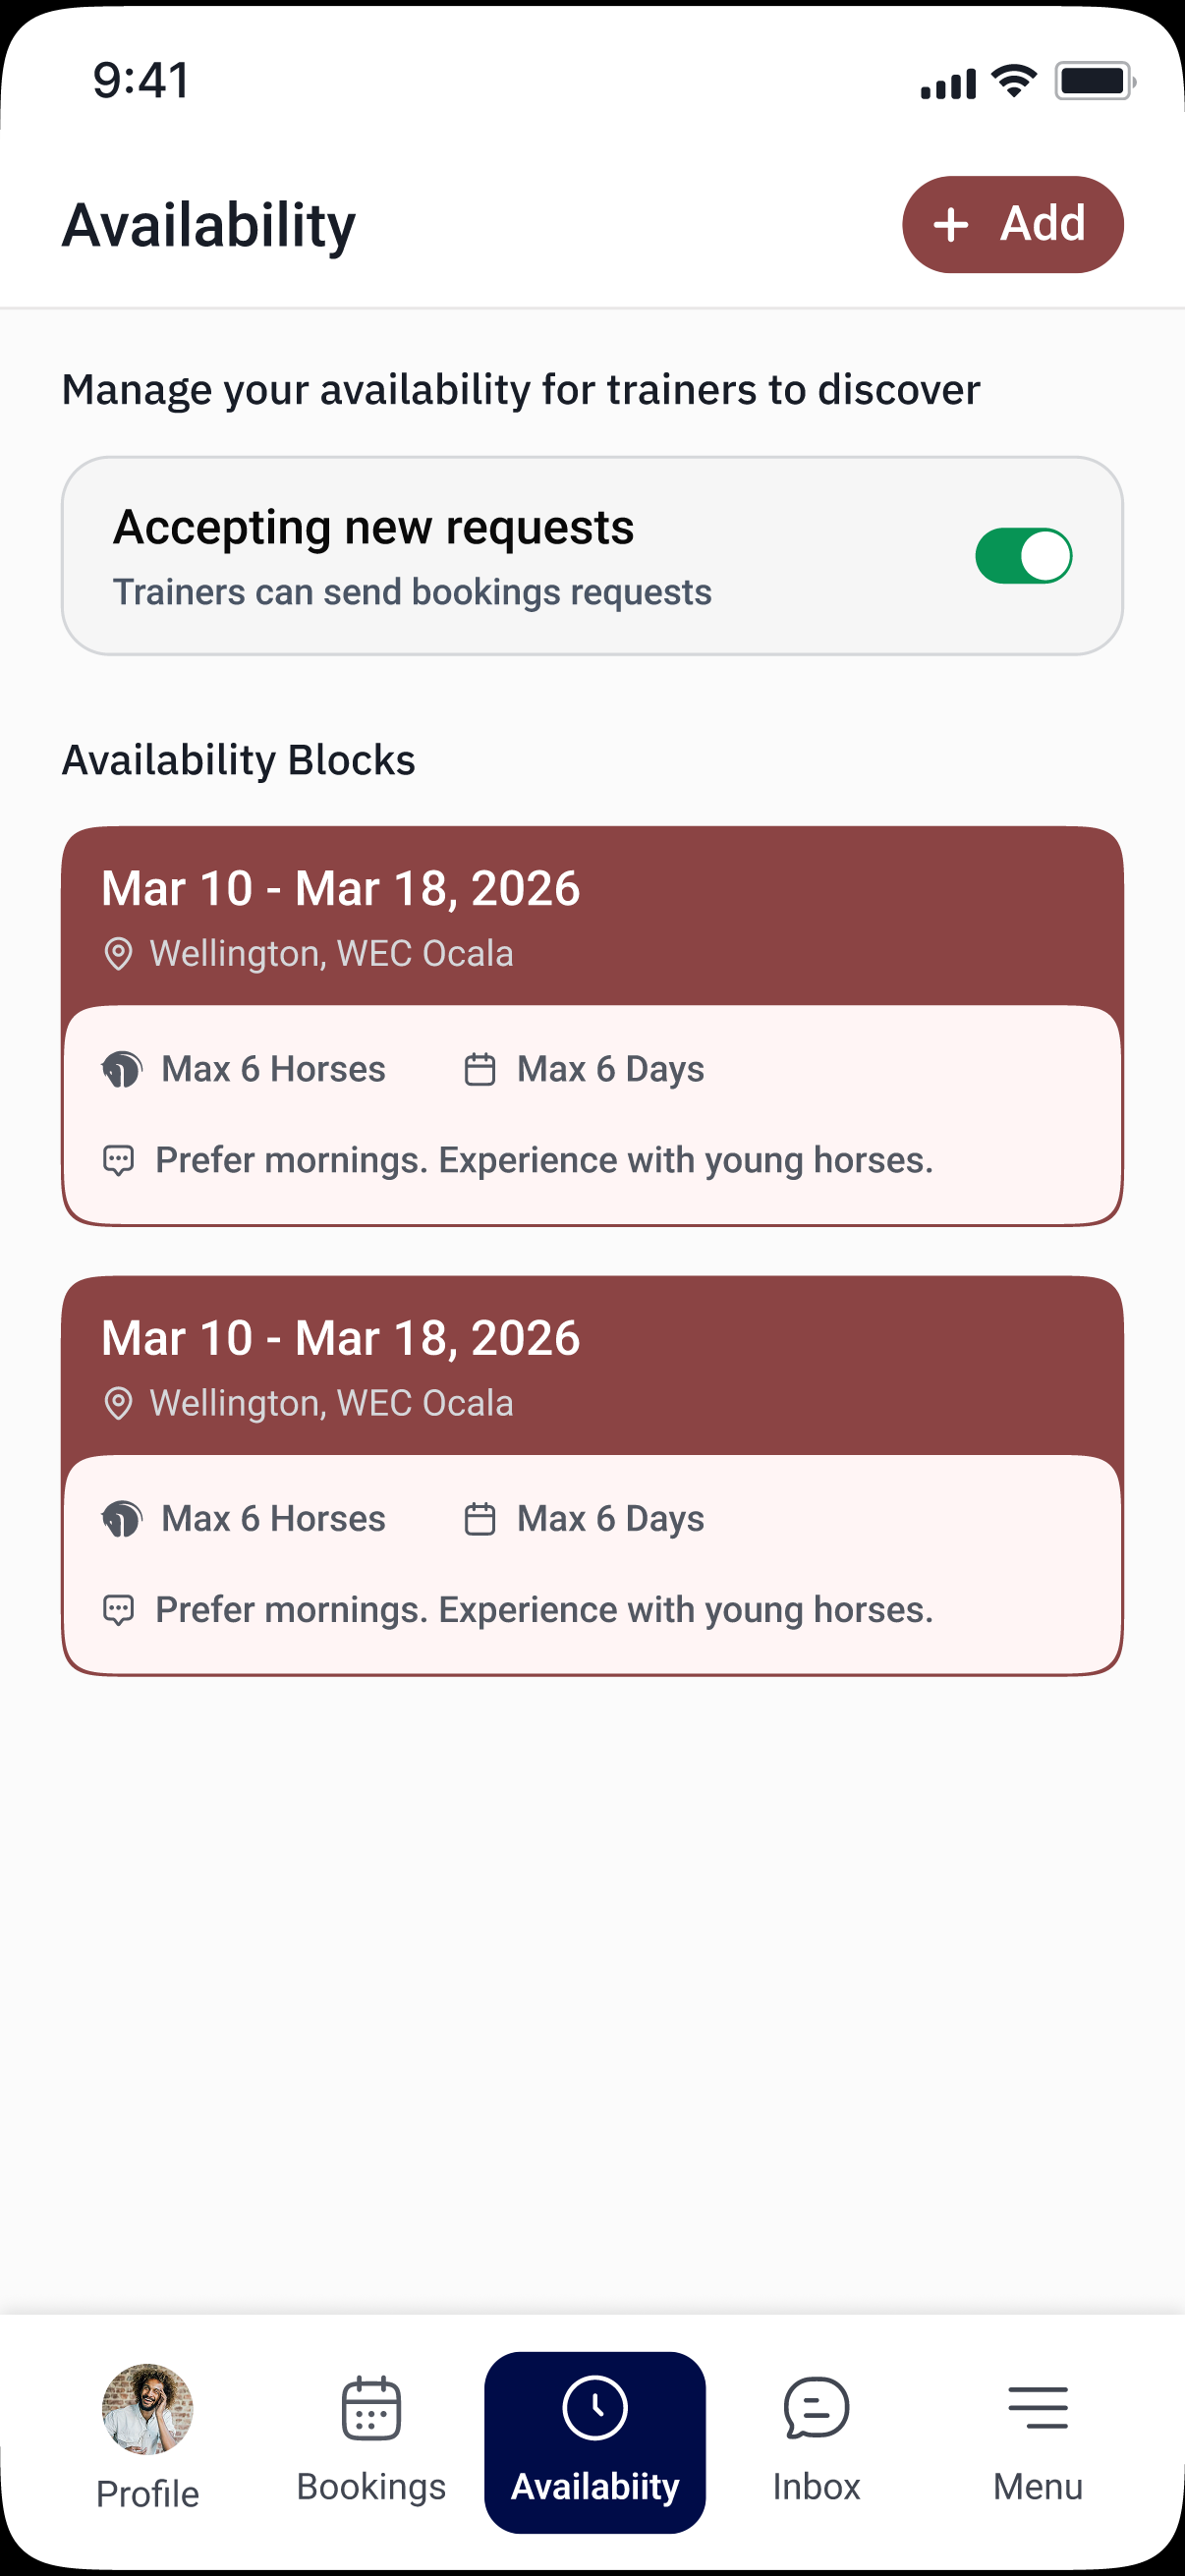Viewport: 1185px width, 2576px height.
Task: Click the Add button
Action: click(1013, 225)
